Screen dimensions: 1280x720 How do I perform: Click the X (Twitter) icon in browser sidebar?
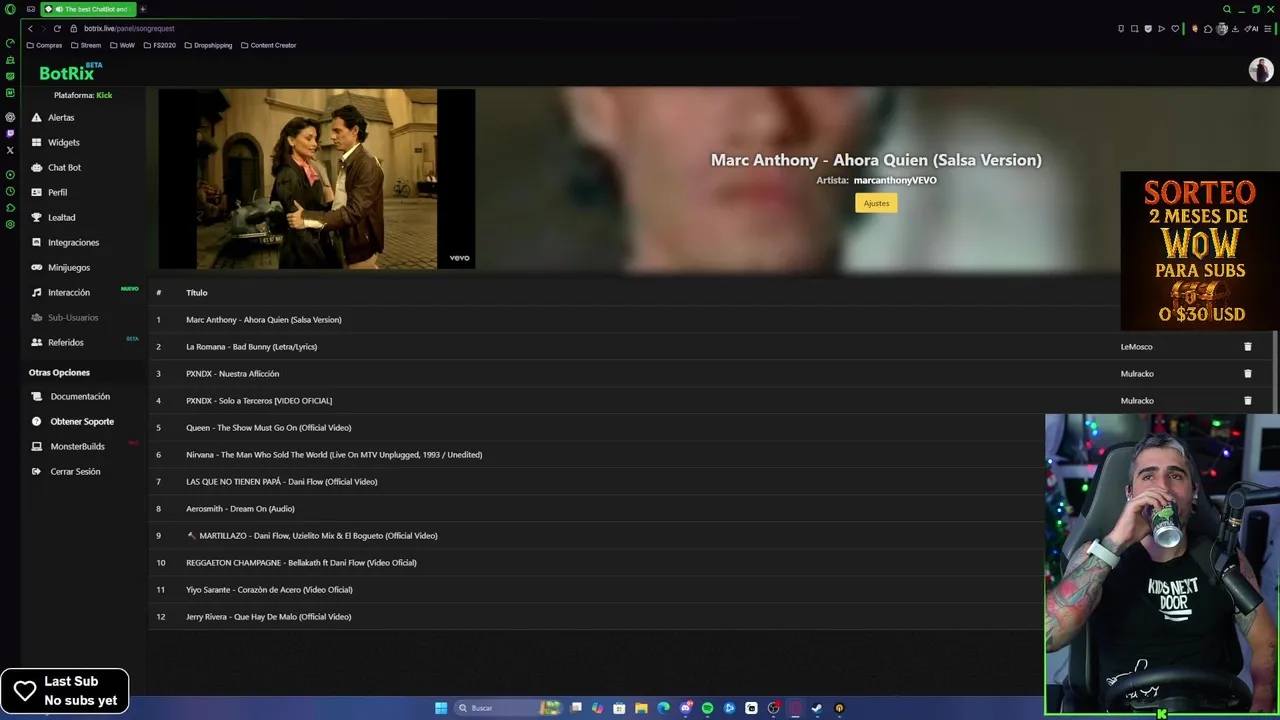click(10, 150)
